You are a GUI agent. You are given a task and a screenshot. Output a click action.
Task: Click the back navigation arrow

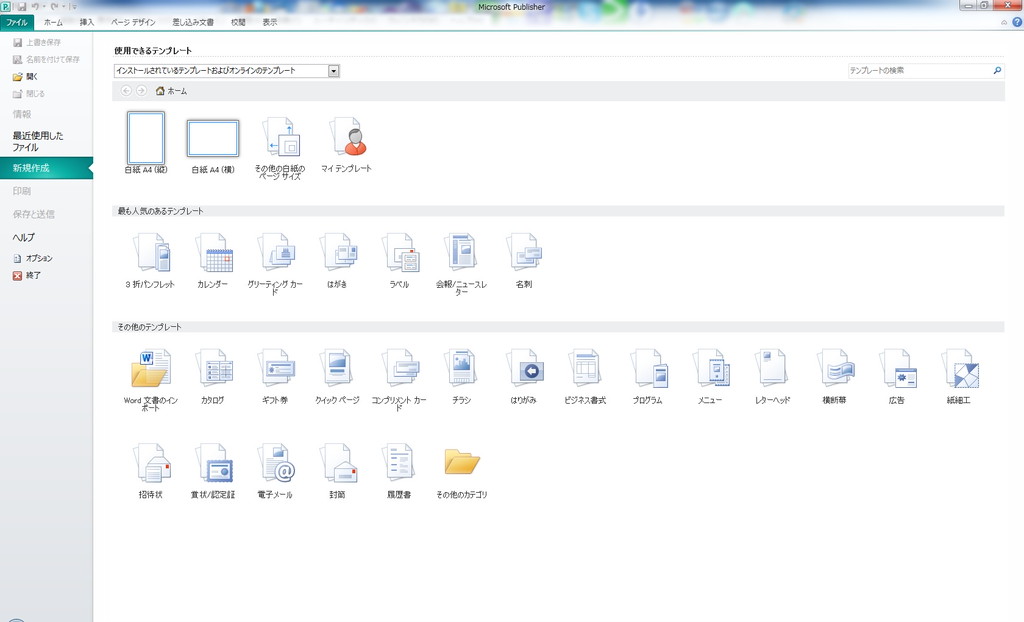click(x=126, y=91)
